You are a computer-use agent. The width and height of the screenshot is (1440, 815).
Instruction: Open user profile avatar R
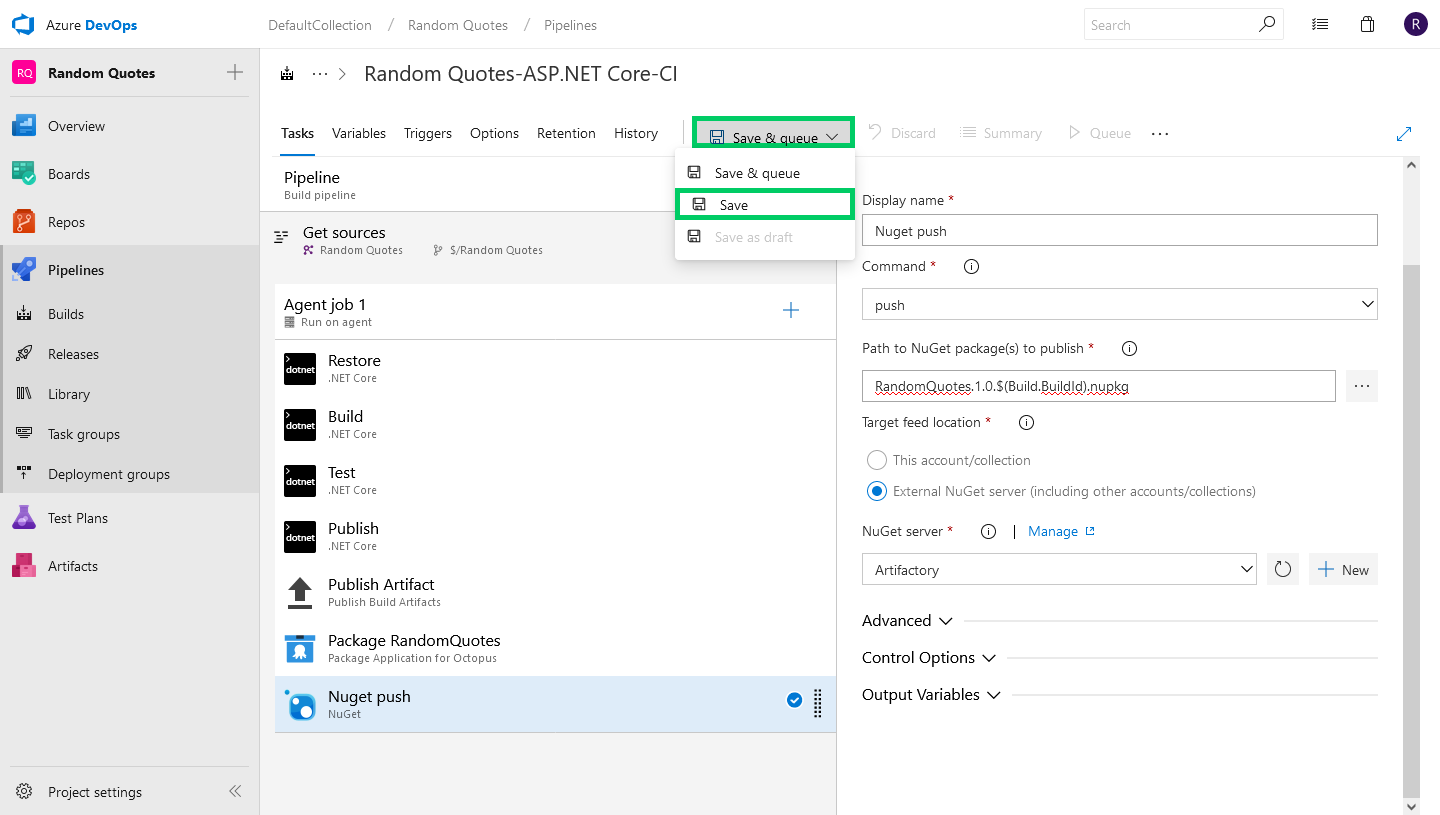point(1415,25)
